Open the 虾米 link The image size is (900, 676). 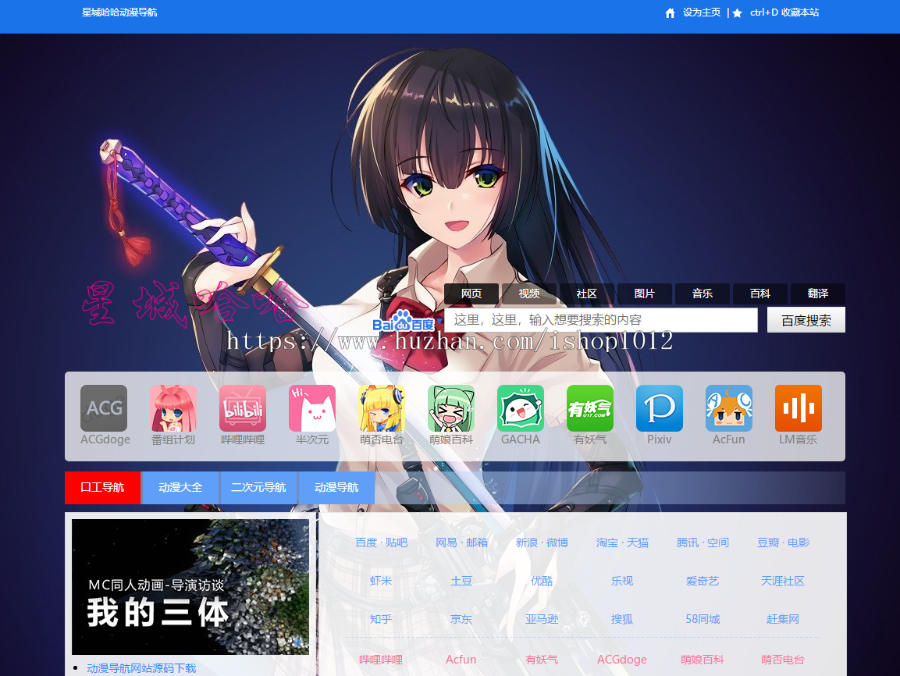pyautogui.click(x=381, y=581)
